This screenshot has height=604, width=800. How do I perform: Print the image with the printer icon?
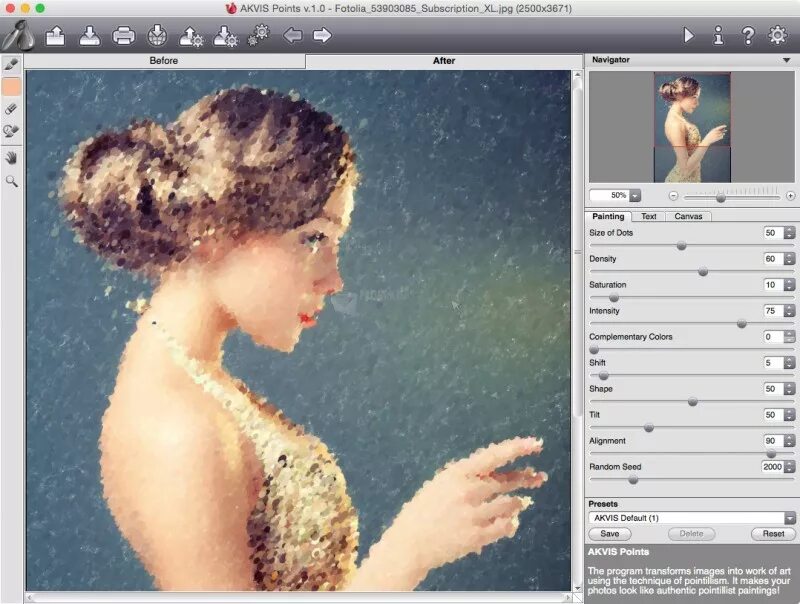point(123,36)
